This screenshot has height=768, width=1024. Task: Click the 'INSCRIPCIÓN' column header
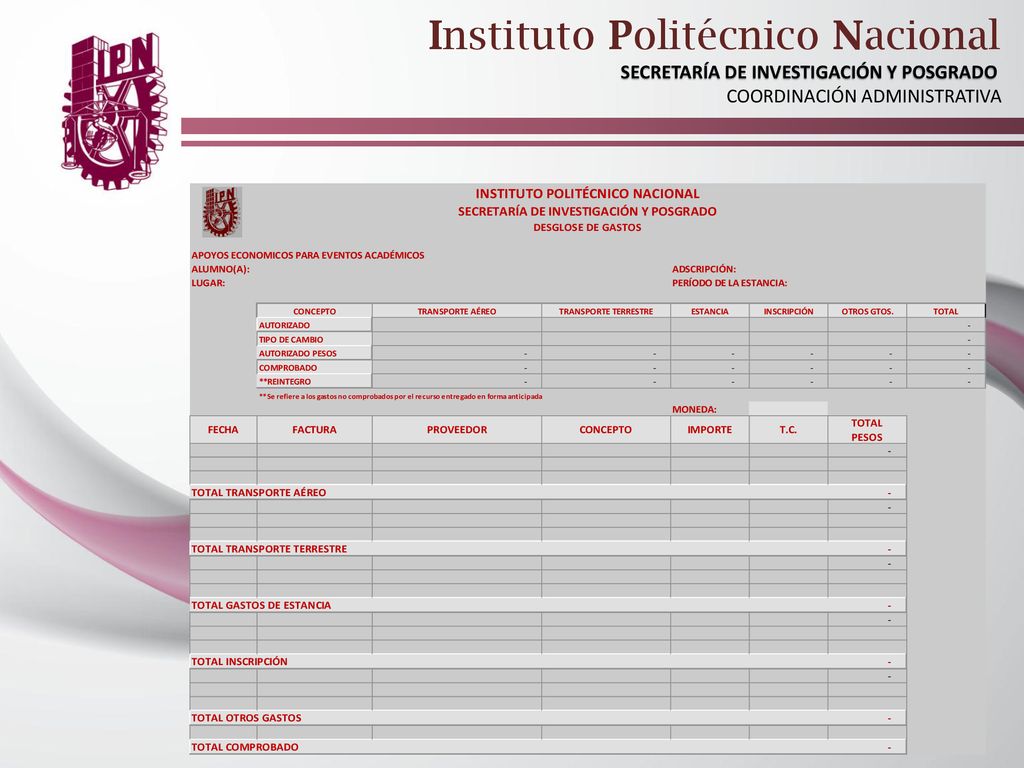point(788,312)
